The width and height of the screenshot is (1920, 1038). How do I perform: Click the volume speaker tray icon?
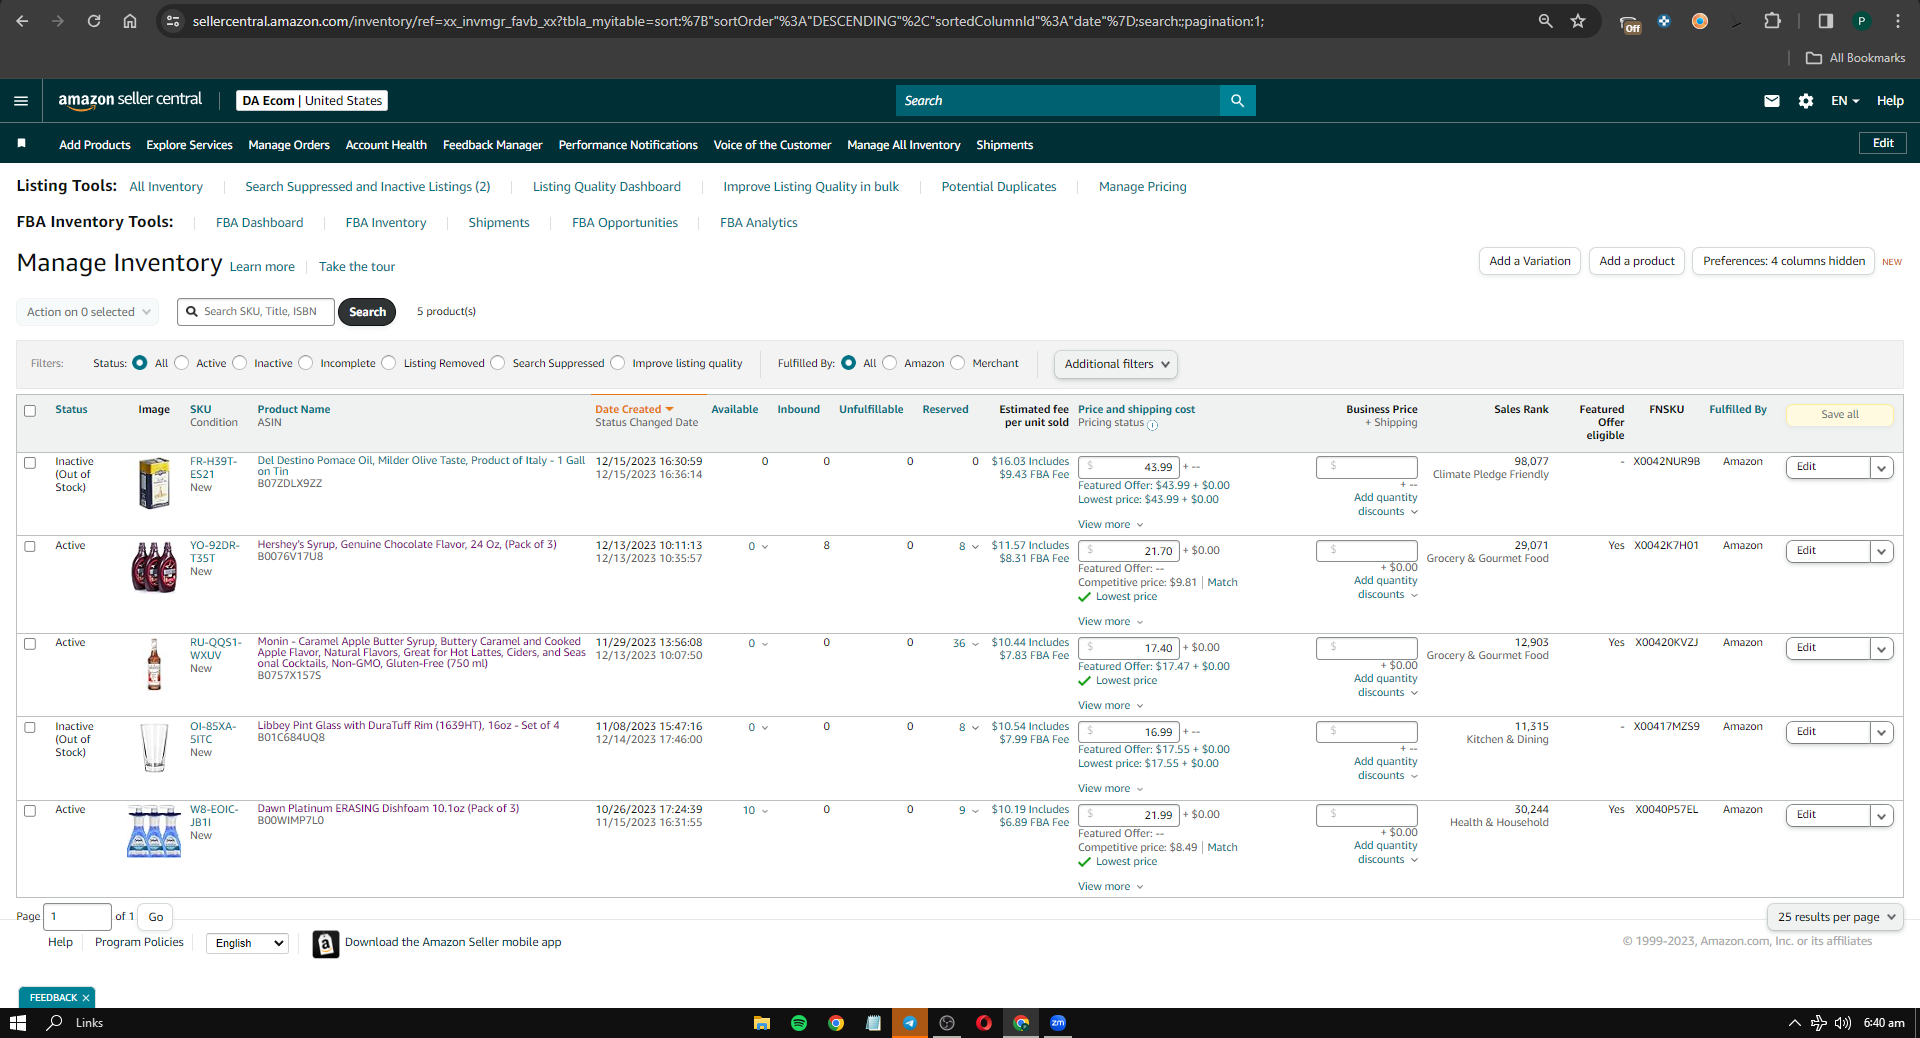1843,1023
